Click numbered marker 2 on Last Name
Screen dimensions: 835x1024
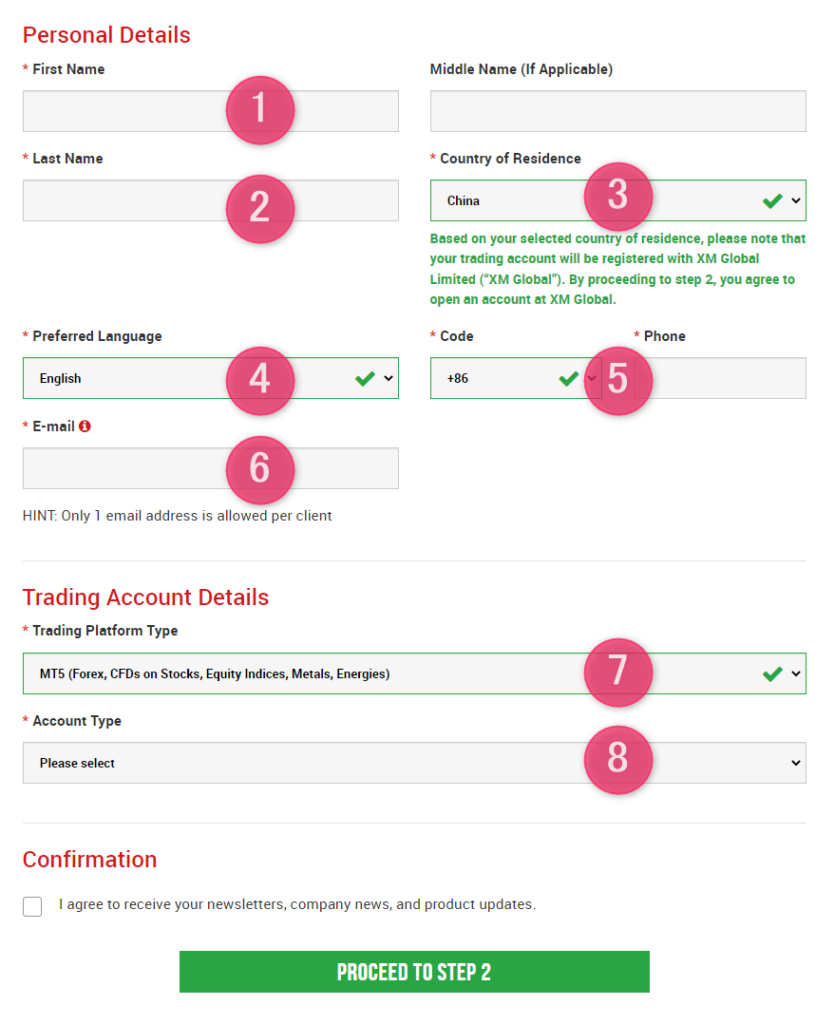260,209
